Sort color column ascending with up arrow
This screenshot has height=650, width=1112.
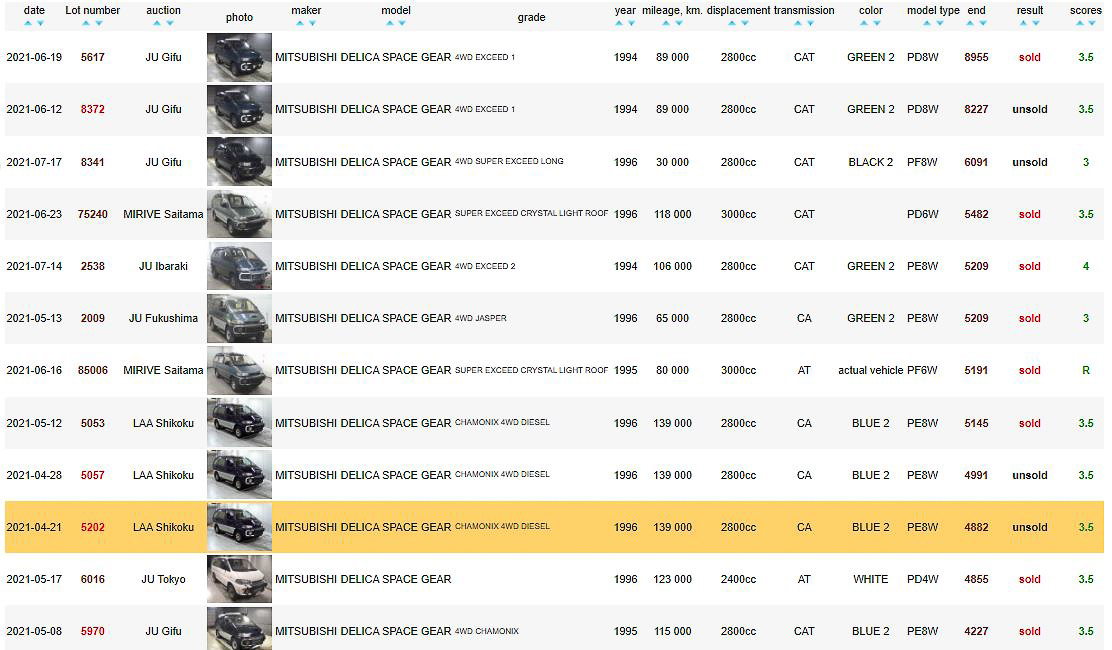click(x=864, y=23)
